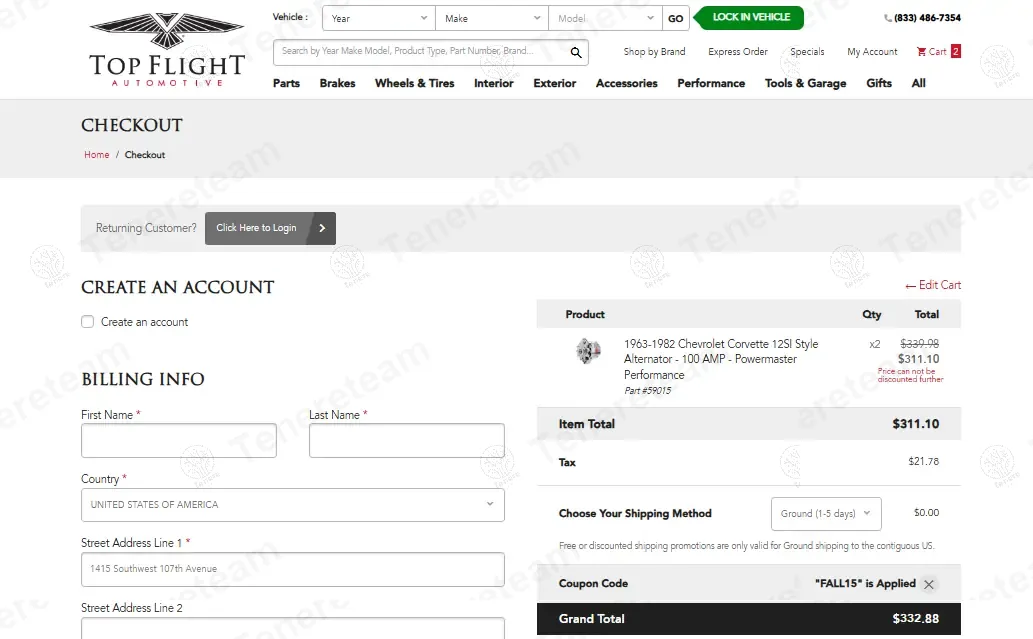Open the Specials link
The height and width of the screenshot is (639, 1033).
[807, 51]
